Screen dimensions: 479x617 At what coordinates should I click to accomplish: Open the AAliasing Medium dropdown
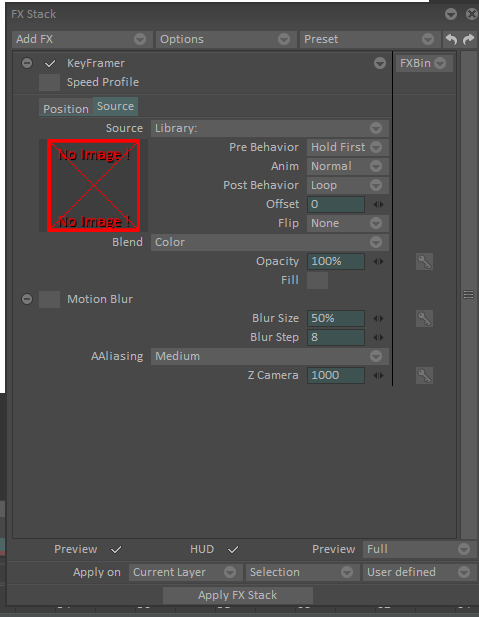tap(270, 357)
